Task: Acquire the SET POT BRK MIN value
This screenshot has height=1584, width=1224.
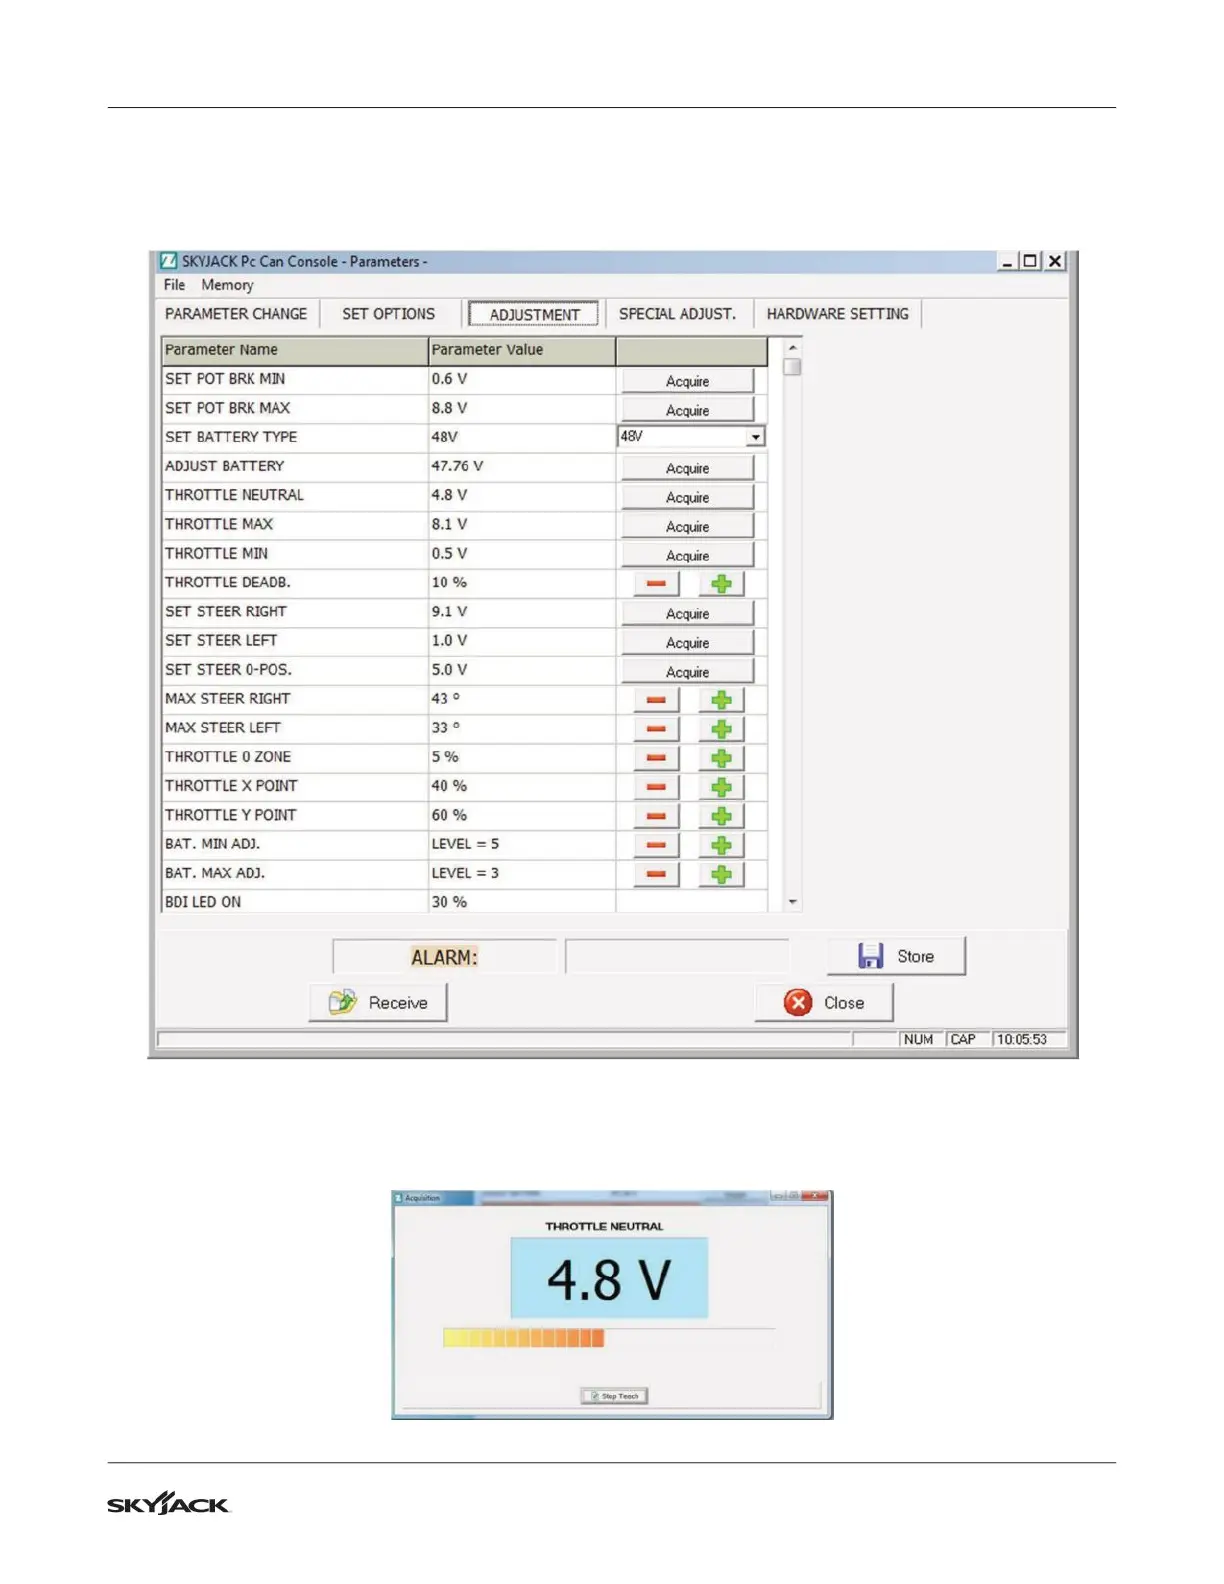Action: click(x=687, y=381)
